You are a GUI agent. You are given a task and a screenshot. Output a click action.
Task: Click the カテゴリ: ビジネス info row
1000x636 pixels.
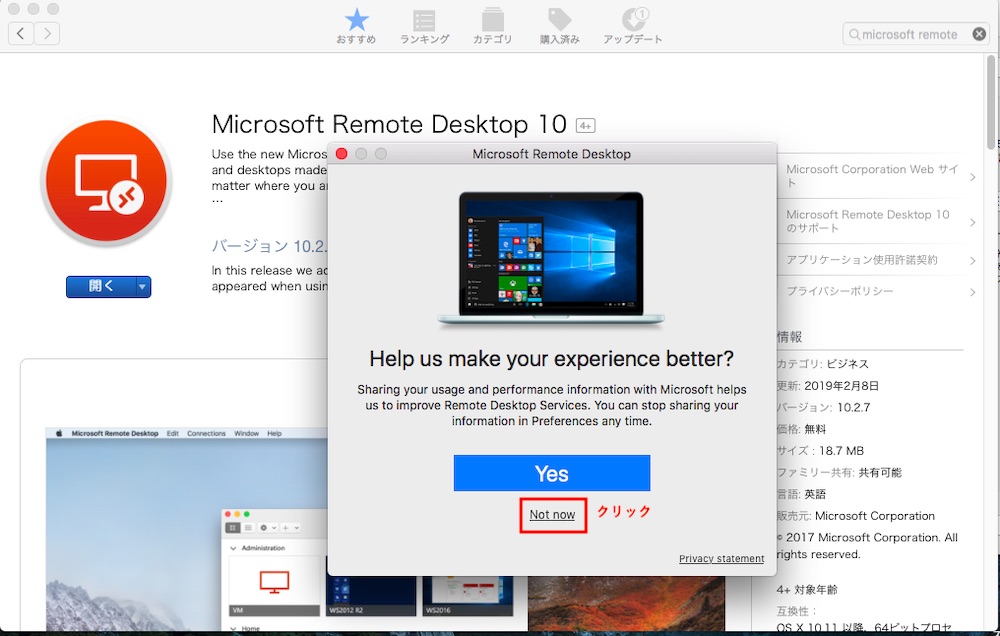(x=823, y=364)
